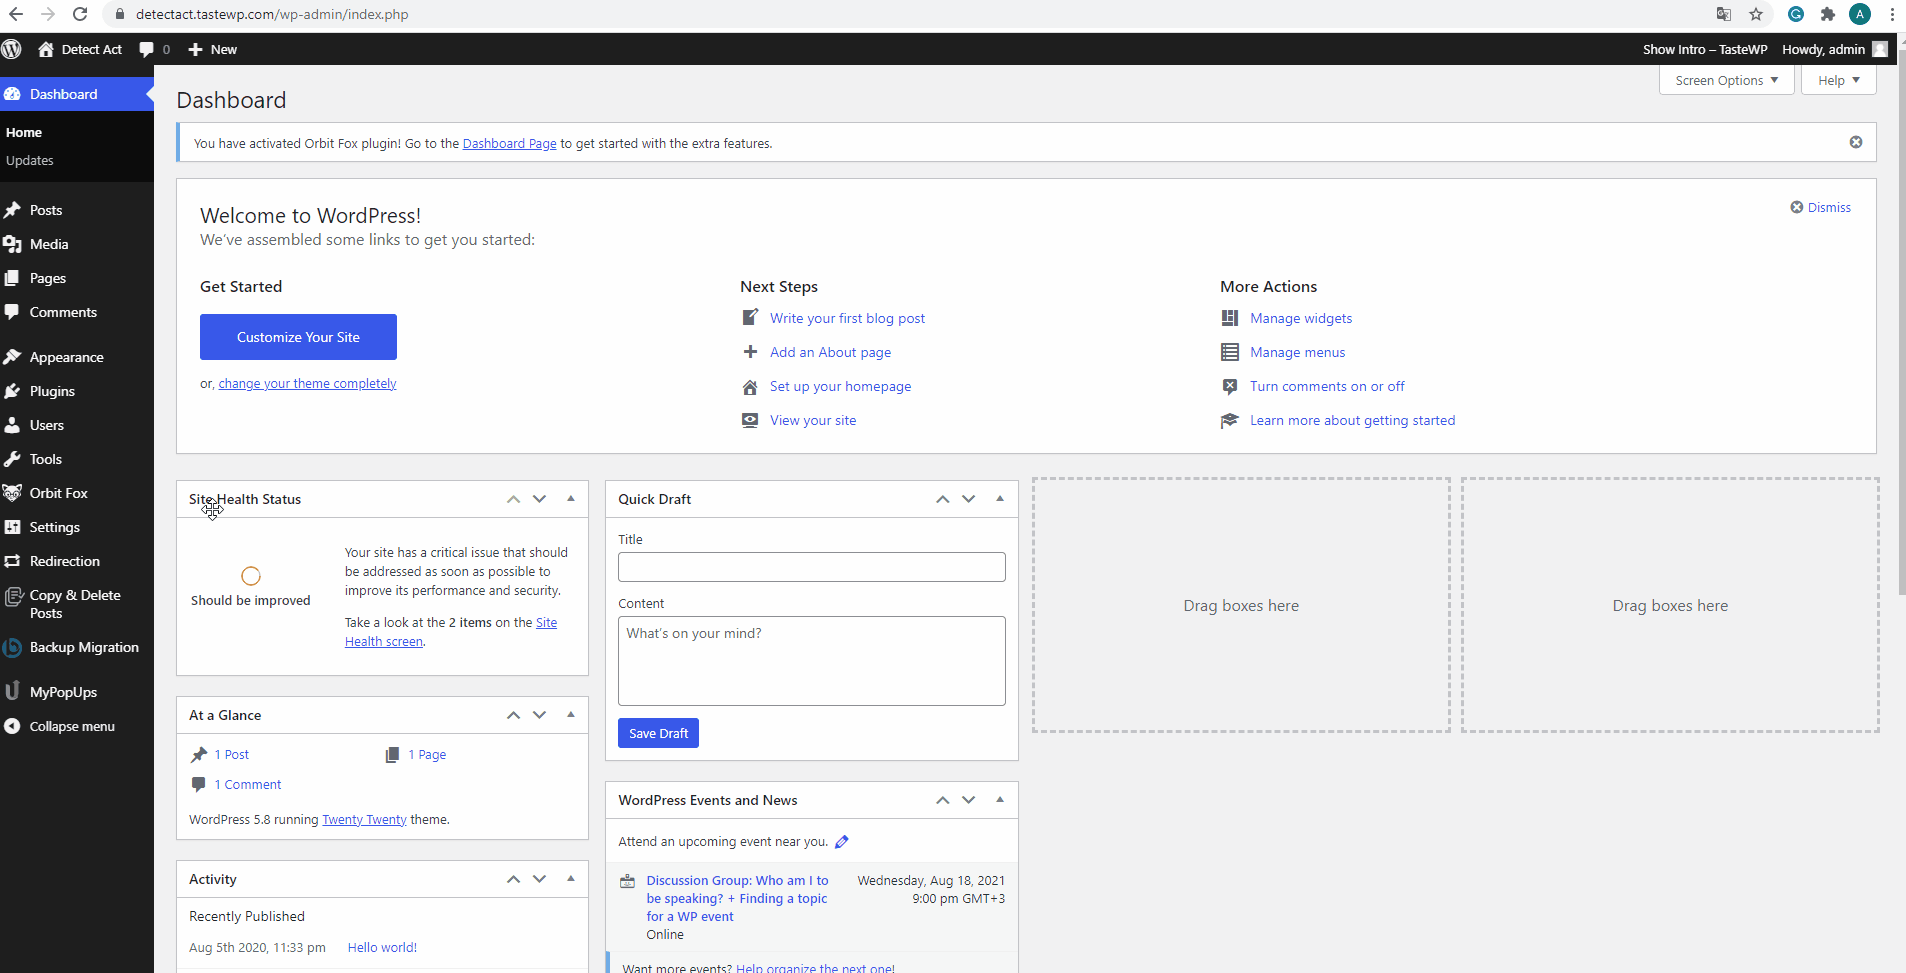Screen dimensions: 1906x973
Task: Move Activity panel down with arrow
Action: point(540,879)
